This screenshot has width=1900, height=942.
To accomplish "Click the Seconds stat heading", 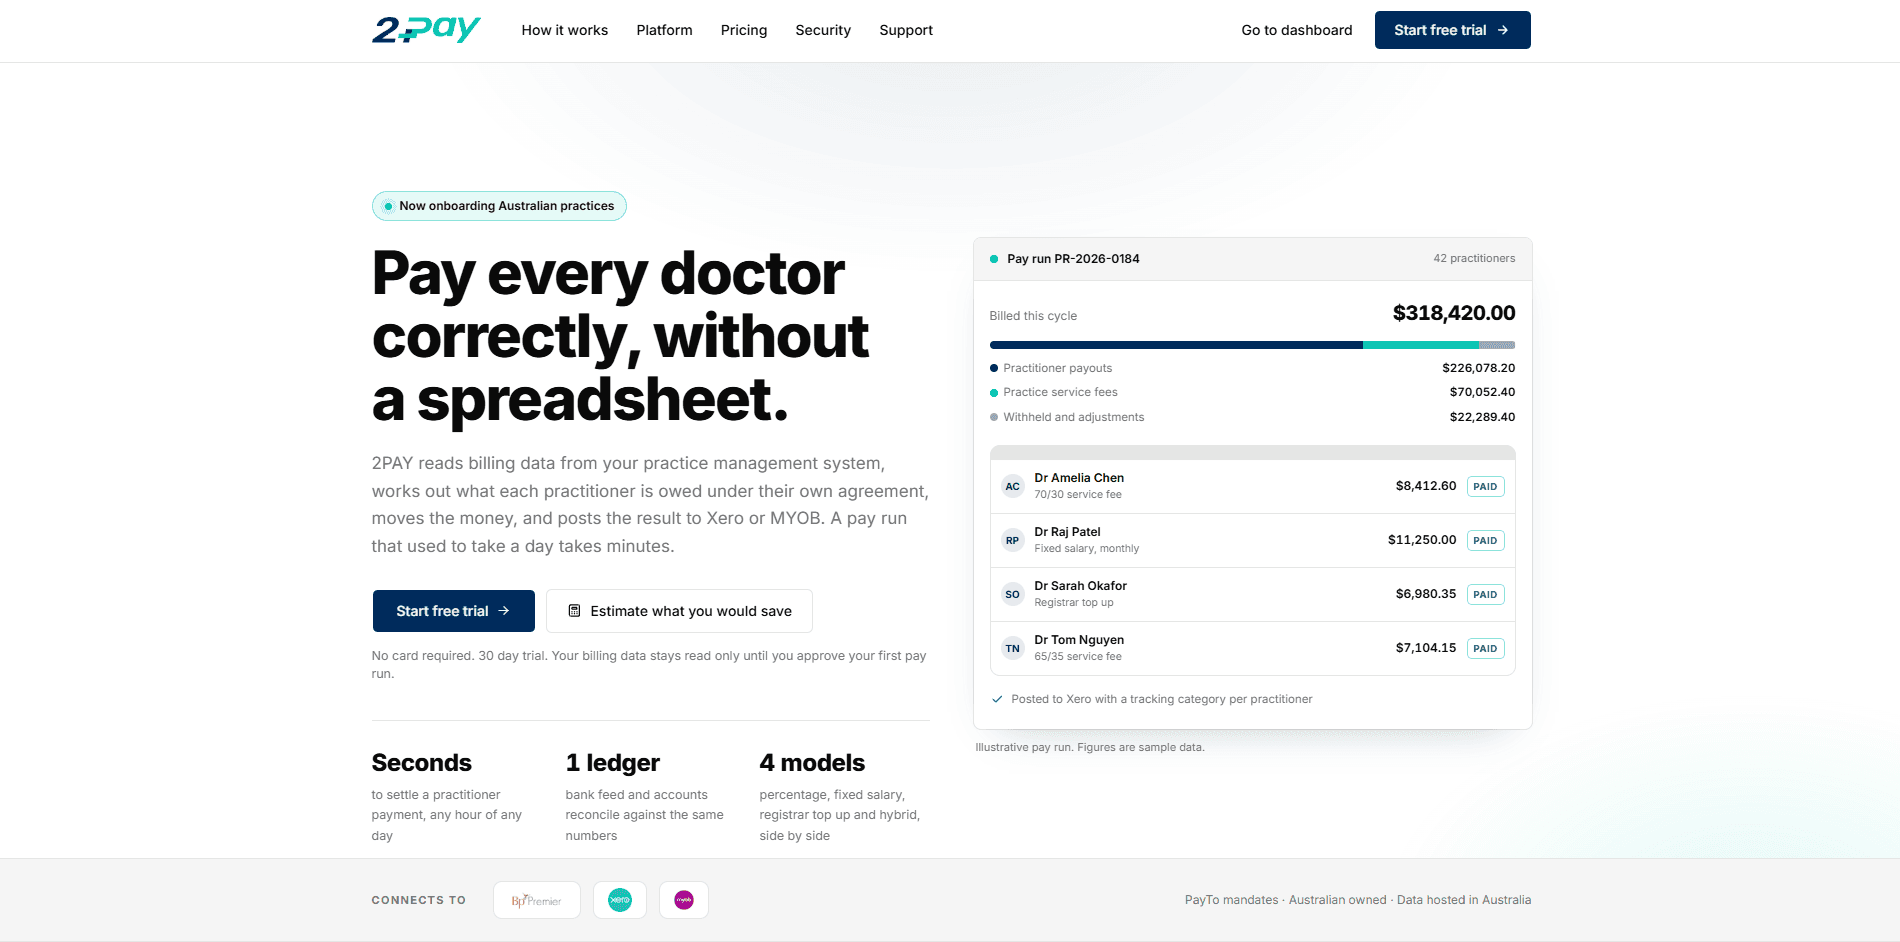I will (x=421, y=763).
